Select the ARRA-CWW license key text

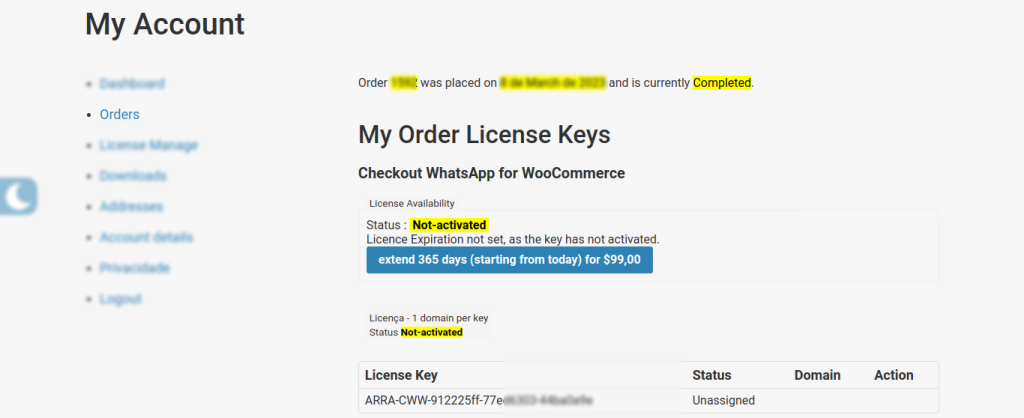(479, 400)
